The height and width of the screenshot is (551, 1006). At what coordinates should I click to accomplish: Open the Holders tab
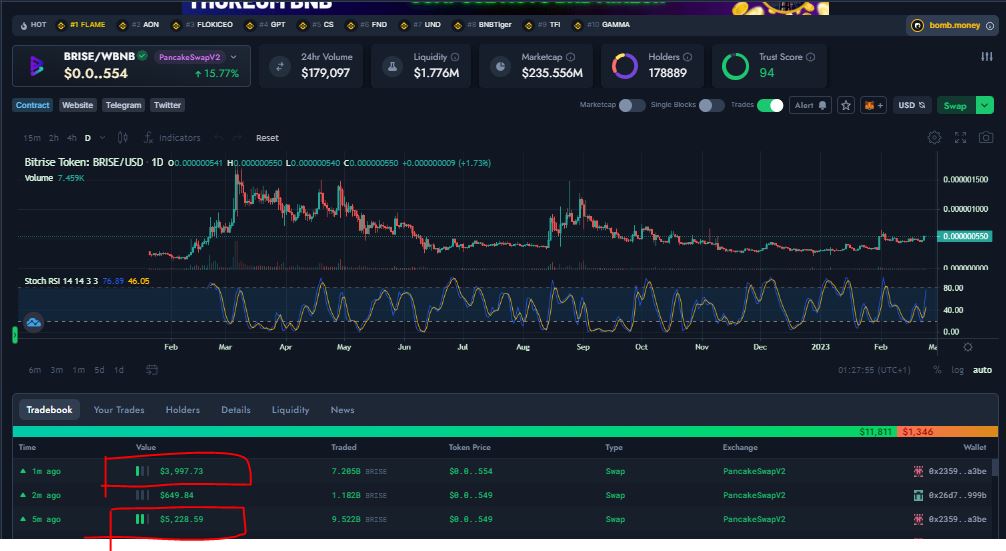182,409
